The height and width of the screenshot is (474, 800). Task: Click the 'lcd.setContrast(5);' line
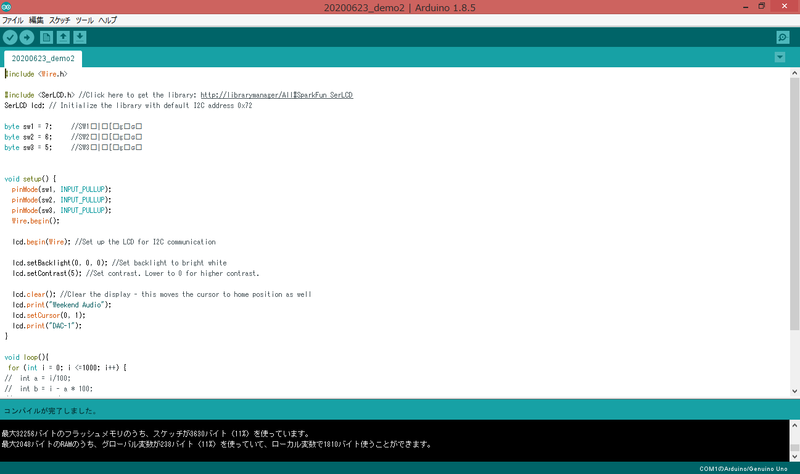pos(136,273)
